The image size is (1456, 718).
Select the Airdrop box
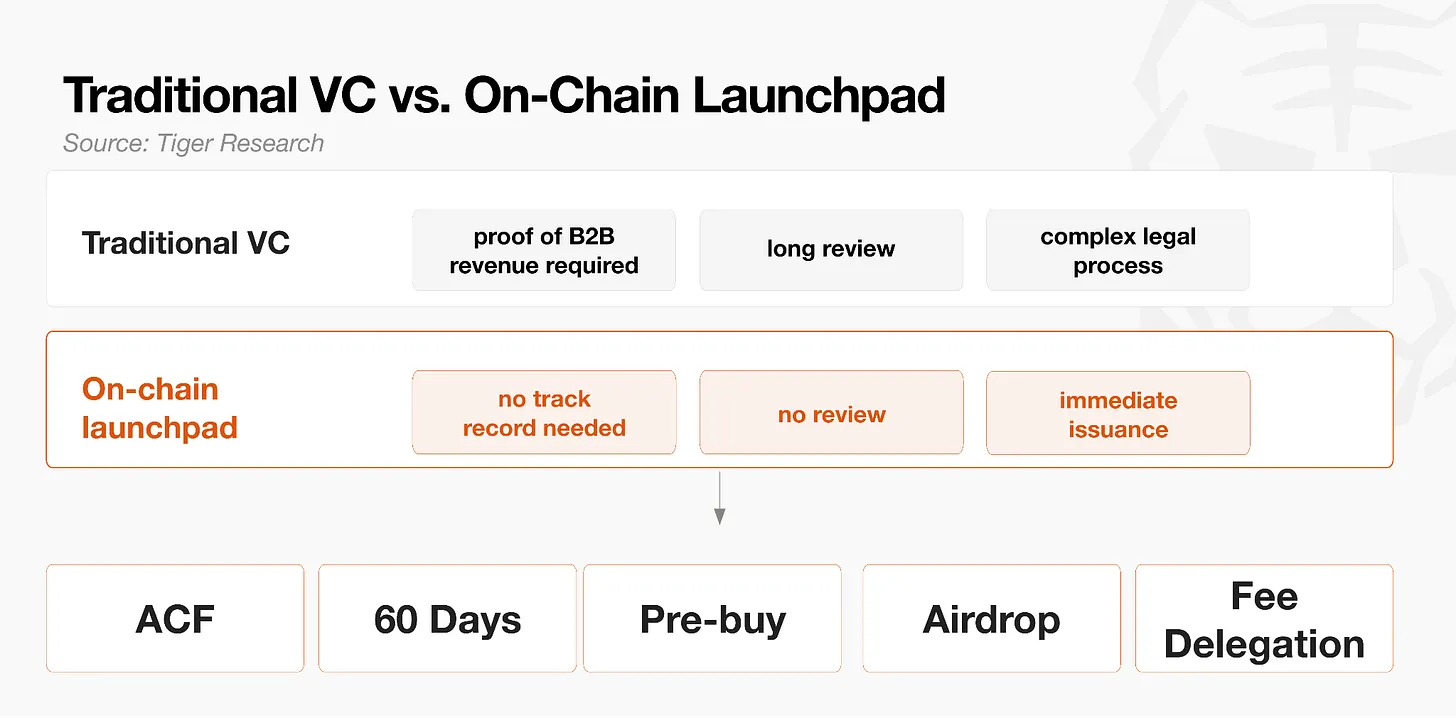(991, 618)
